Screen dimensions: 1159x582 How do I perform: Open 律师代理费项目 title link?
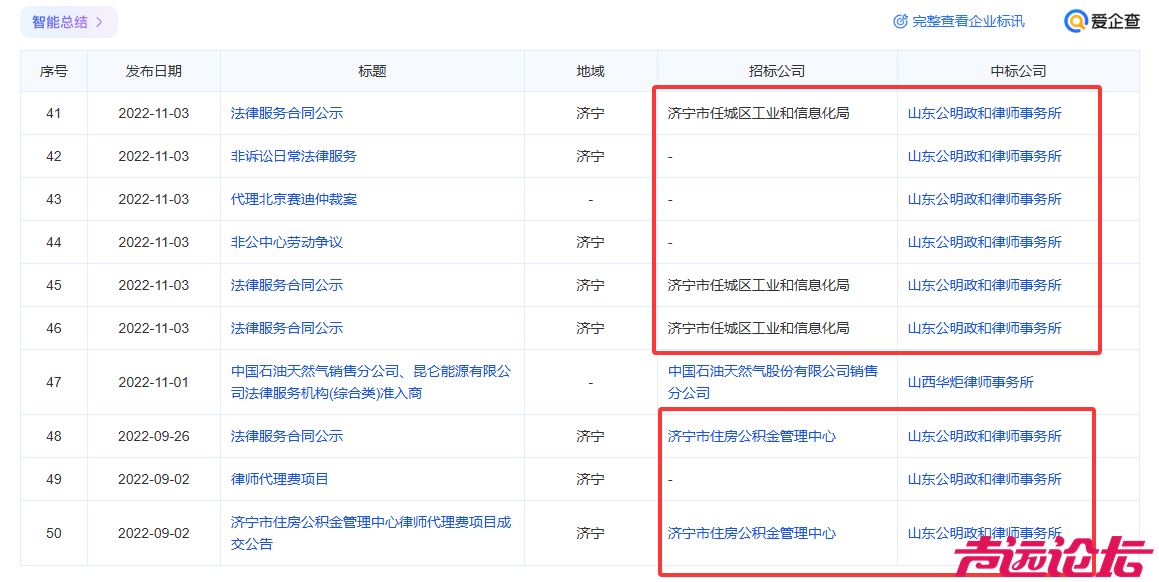tap(279, 479)
